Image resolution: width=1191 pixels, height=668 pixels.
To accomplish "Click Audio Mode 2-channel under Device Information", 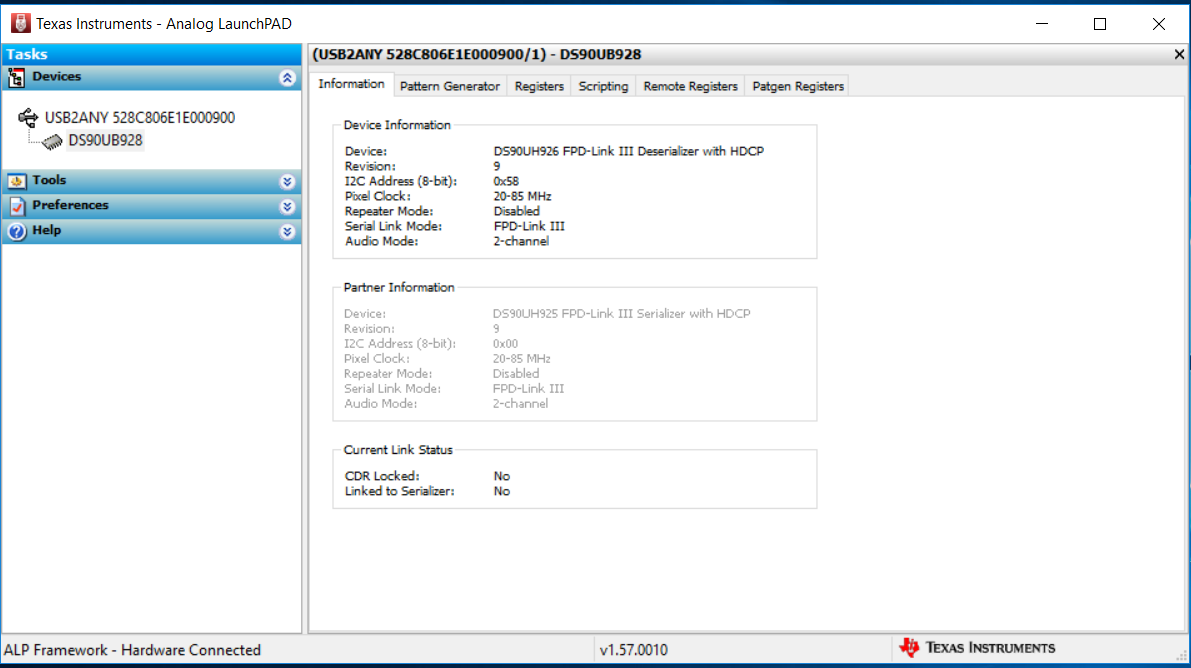I will click(521, 241).
